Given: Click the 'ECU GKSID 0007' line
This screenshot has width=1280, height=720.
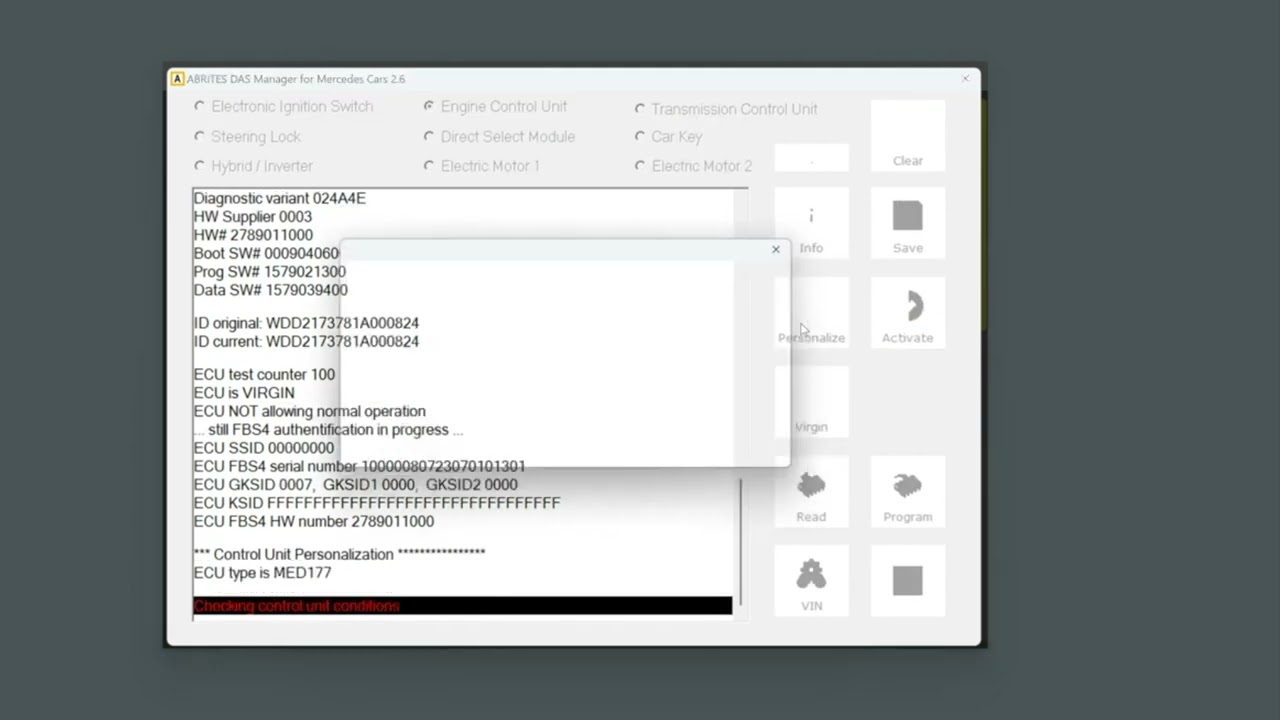Looking at the screenshot, I should (355, 485).
